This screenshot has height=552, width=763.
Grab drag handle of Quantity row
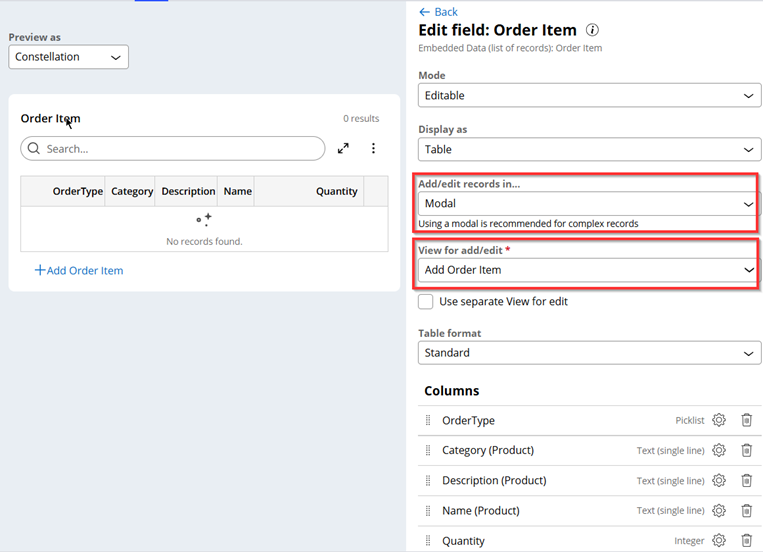(428, 540)
